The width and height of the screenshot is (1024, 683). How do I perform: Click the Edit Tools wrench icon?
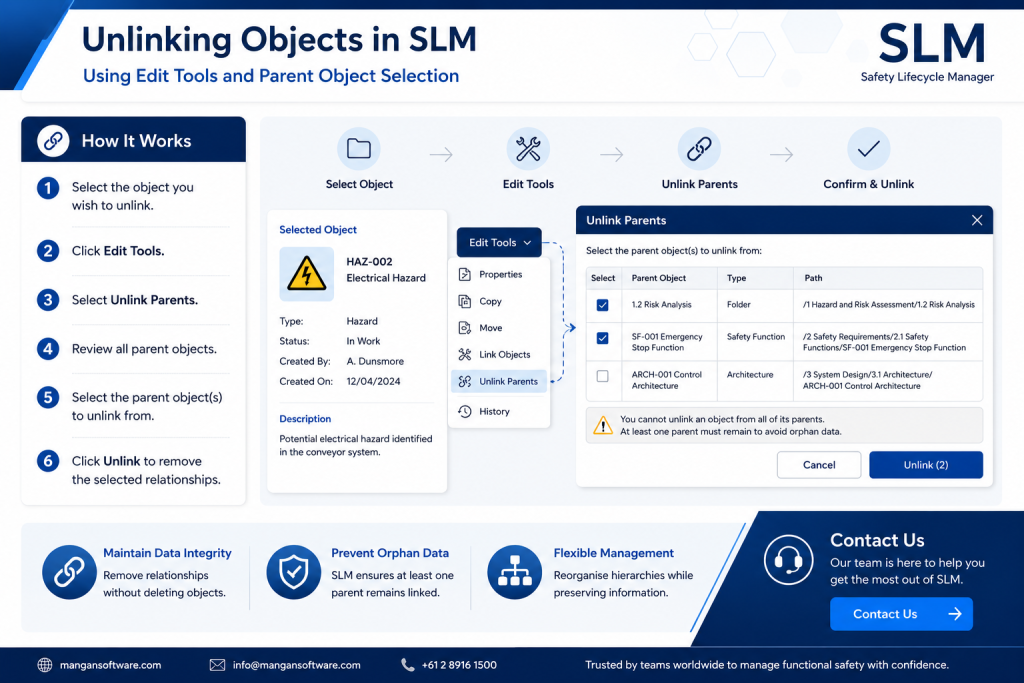[x=528, y=149]
